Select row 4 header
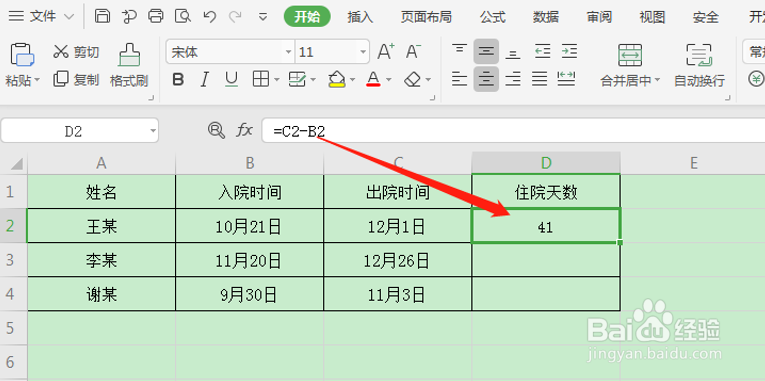The width and height of the screenshot is (765, 381). point(14,294)
